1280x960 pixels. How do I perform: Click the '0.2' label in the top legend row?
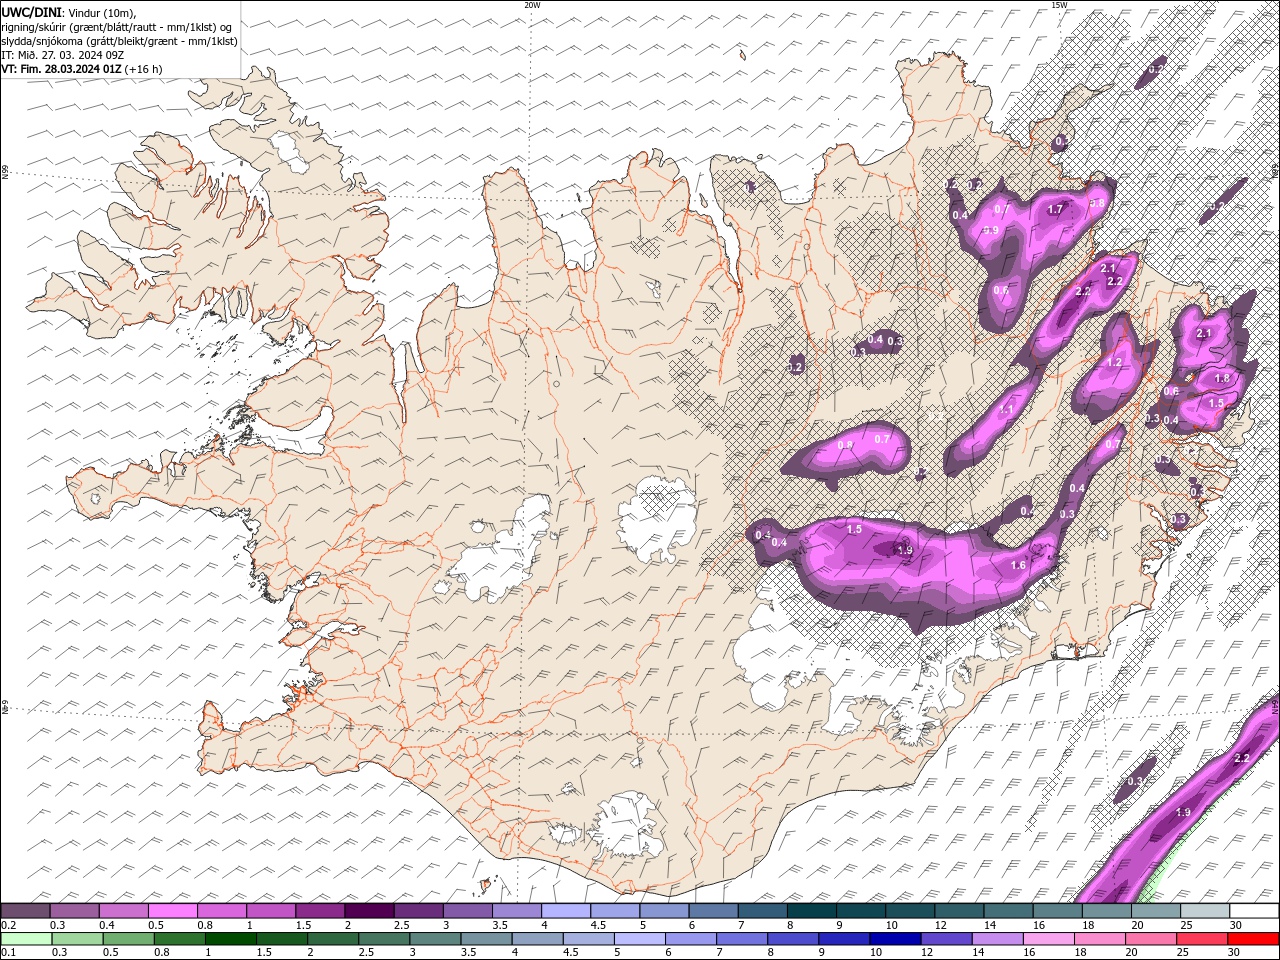coord(8,925)
